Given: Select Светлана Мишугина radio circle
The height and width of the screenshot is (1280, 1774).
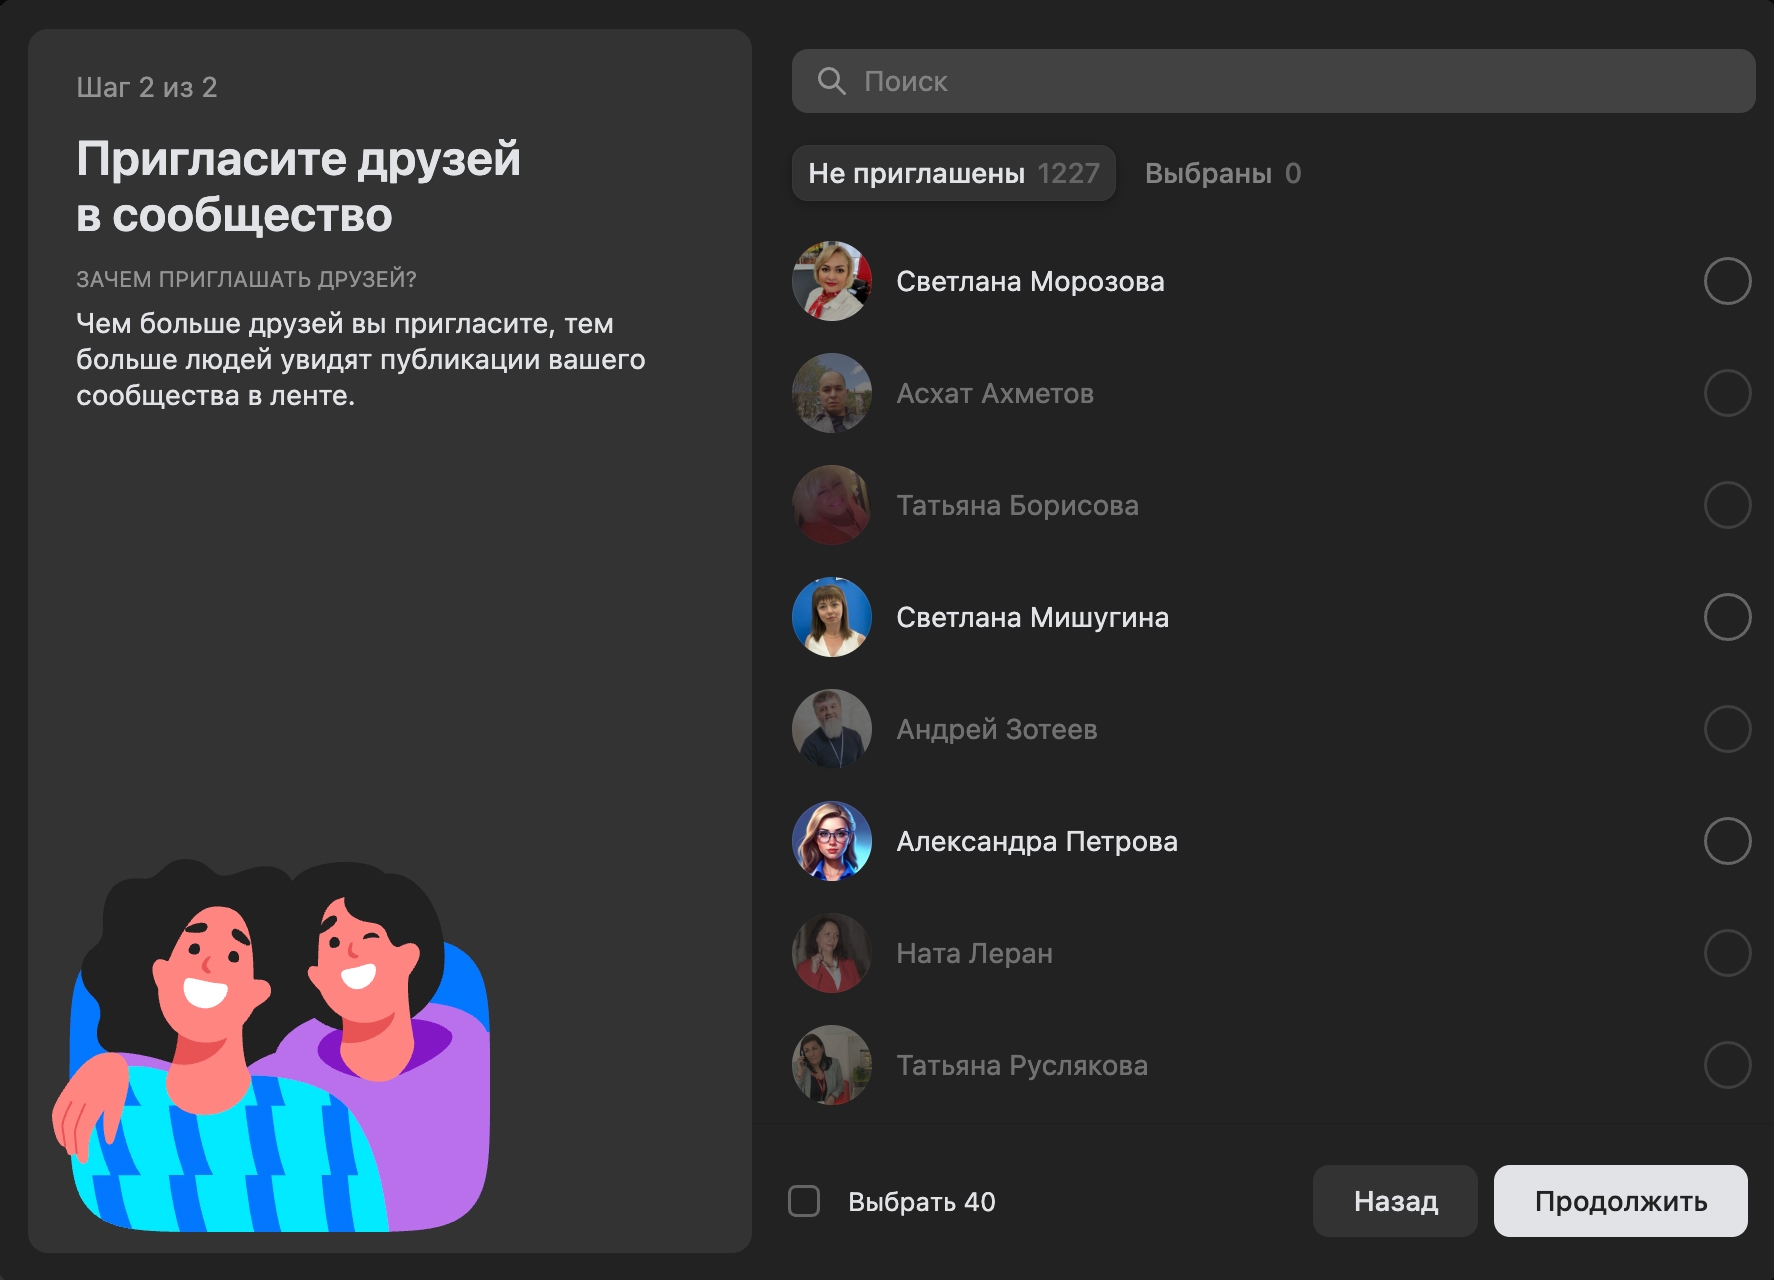Looking at the screenshot, I should pos(1727,617).
